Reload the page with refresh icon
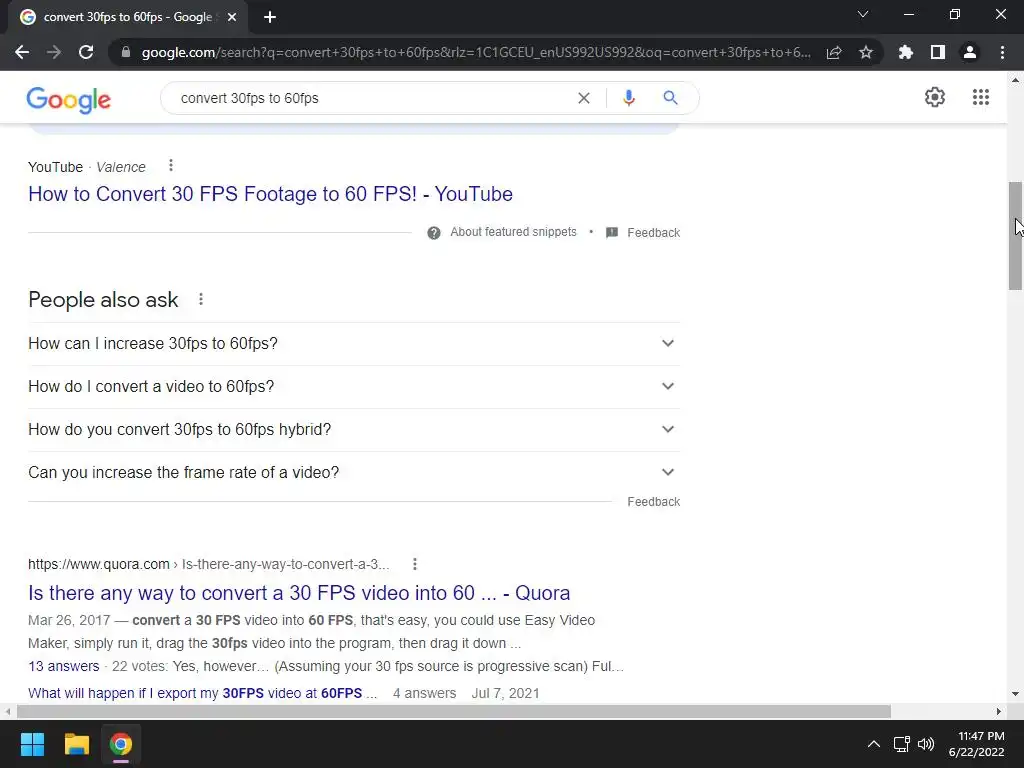Image resolution: width=1024 pixels, height=768 pixels. click(x=86, y=52)
